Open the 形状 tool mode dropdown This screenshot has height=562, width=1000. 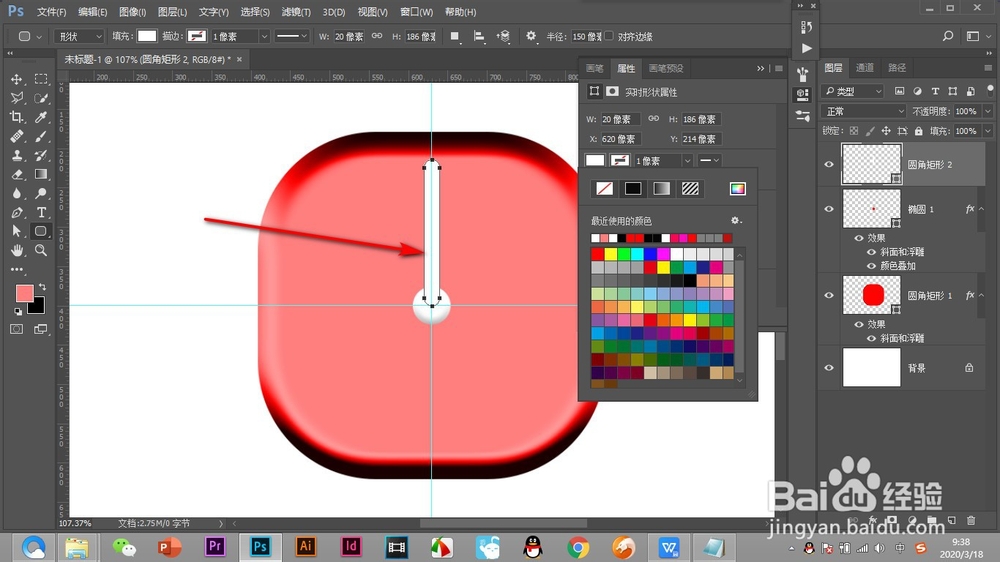(x=78, y=36)
